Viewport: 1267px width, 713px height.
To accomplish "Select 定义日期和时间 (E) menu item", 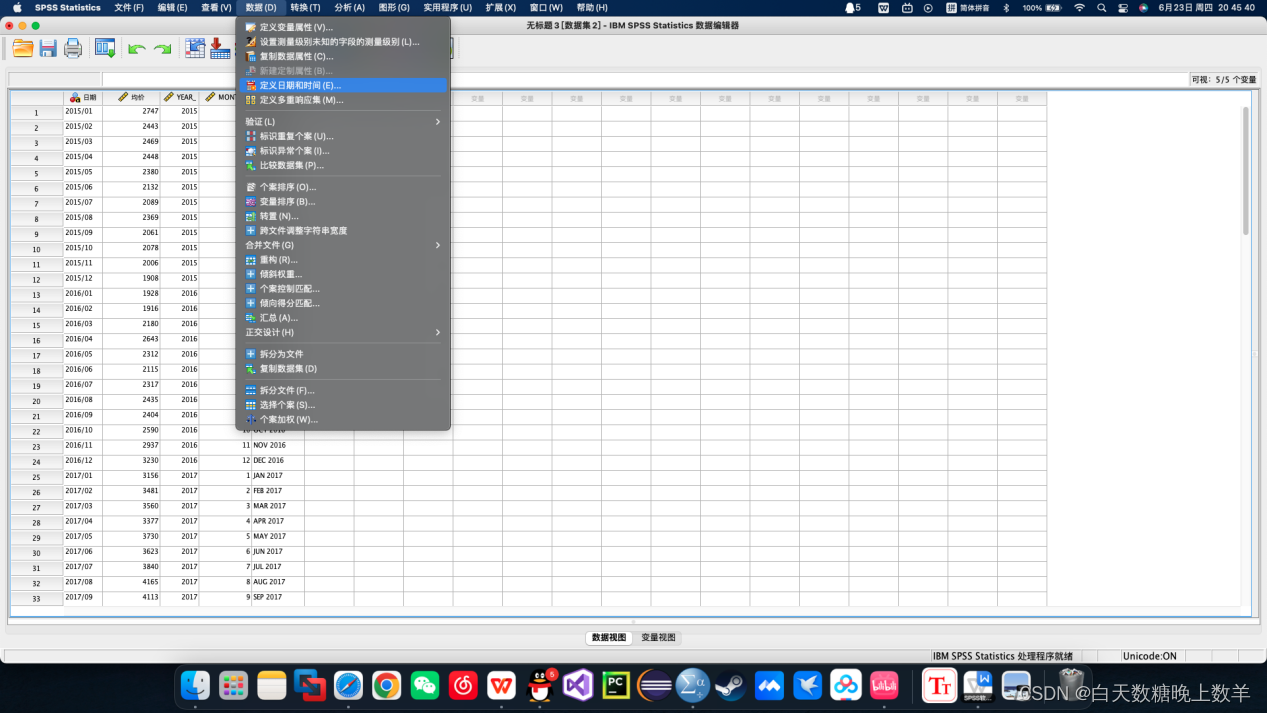I will click(x=300, y=86).
